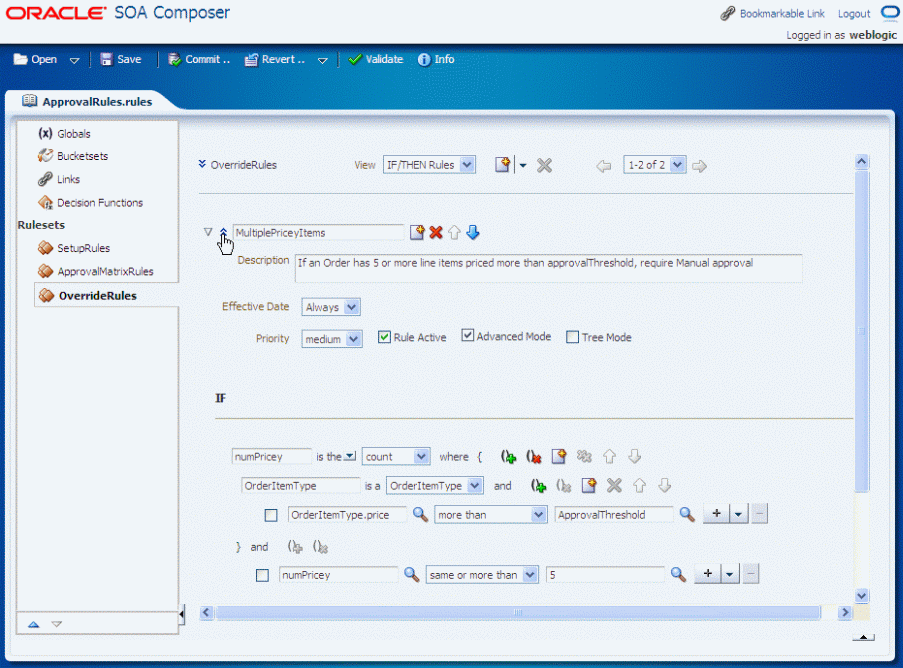Image resolution: width=903 pixels, height=668 pixels.
Task: Click the red delete rule X icon
Action: (x=436, y=233)
